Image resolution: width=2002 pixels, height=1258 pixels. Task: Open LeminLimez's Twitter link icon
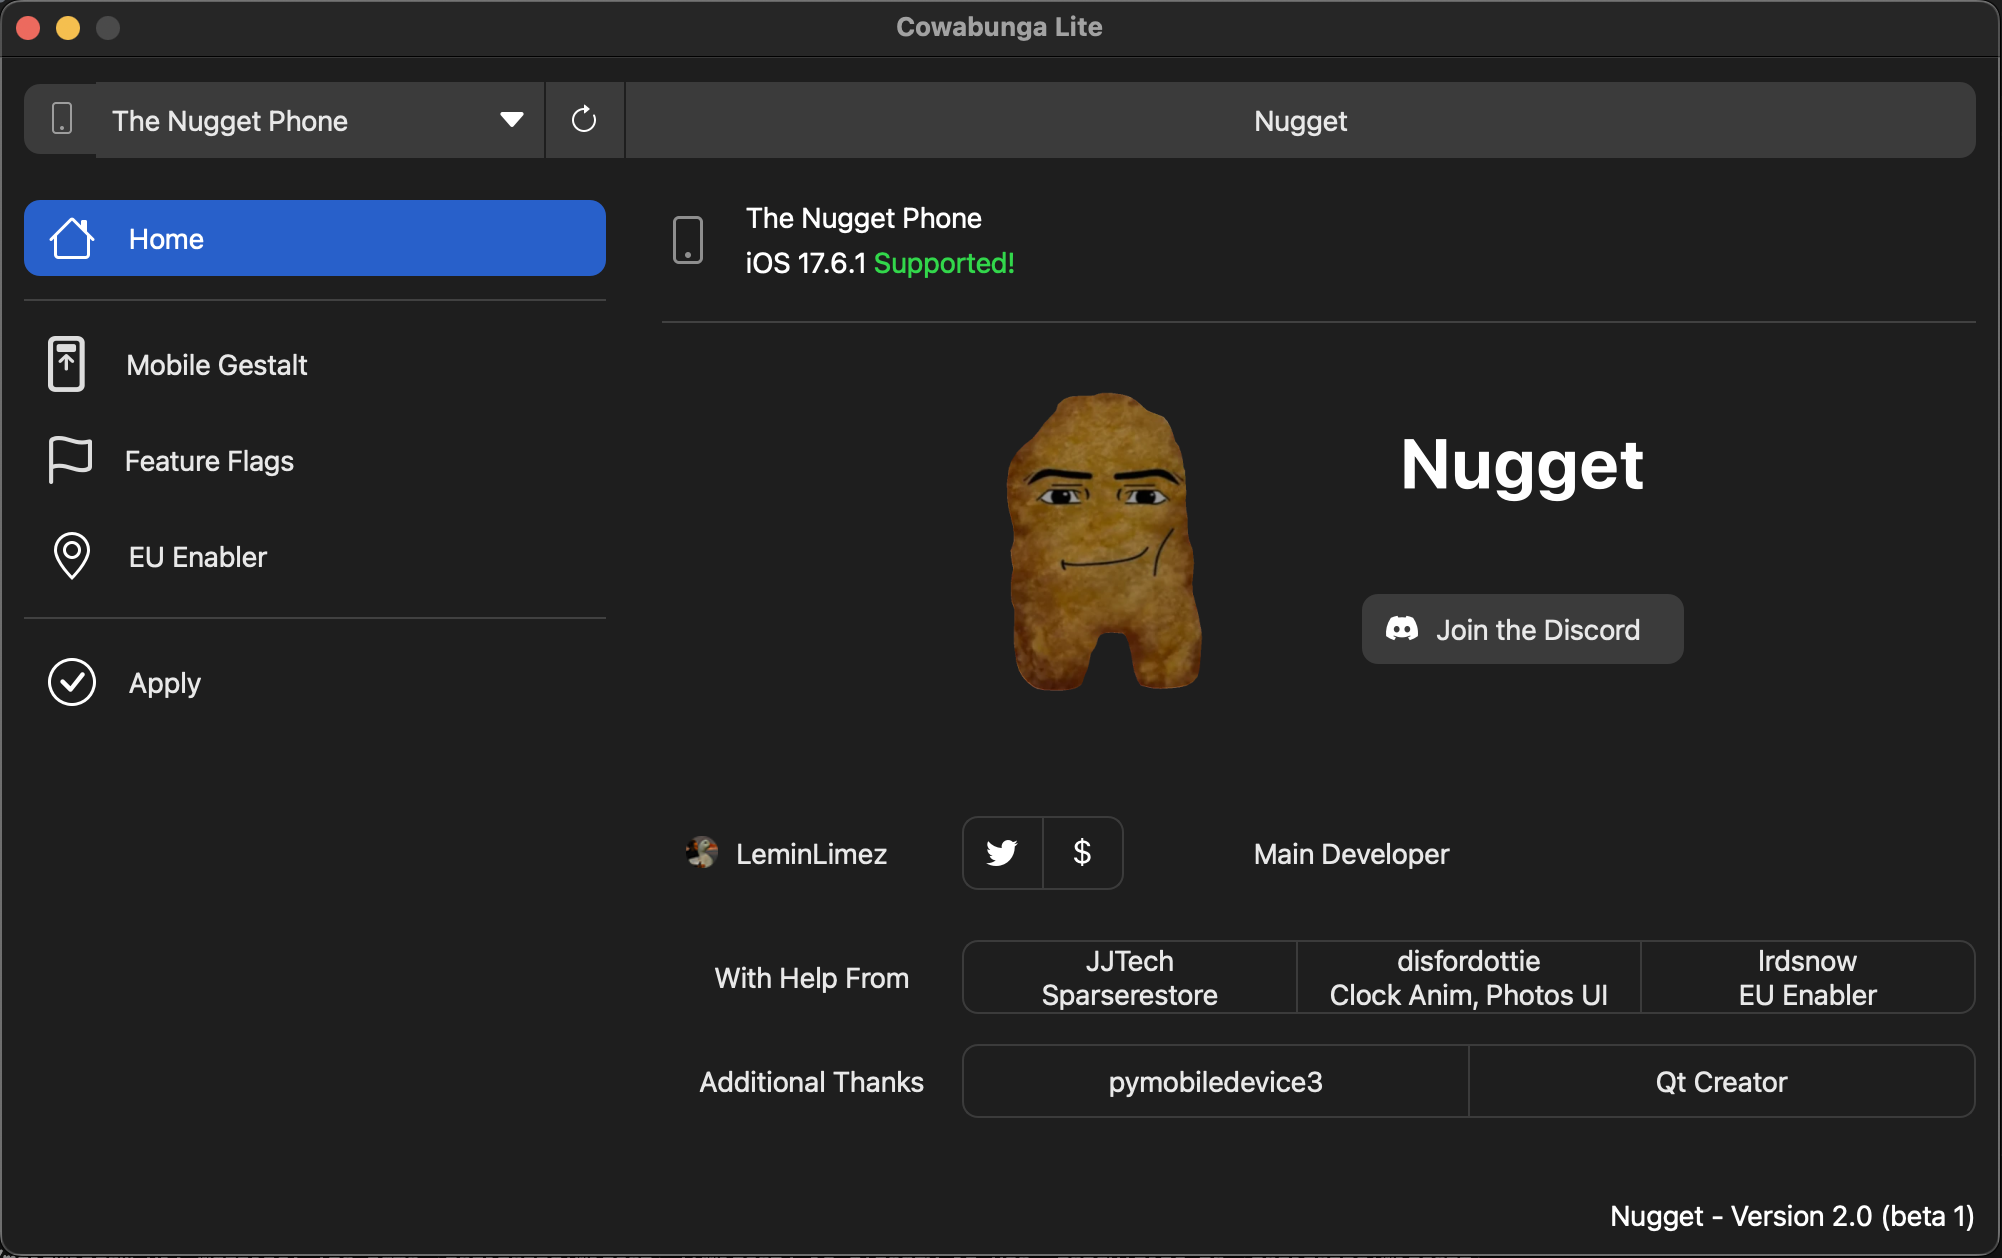click(x=1002, y=853)
